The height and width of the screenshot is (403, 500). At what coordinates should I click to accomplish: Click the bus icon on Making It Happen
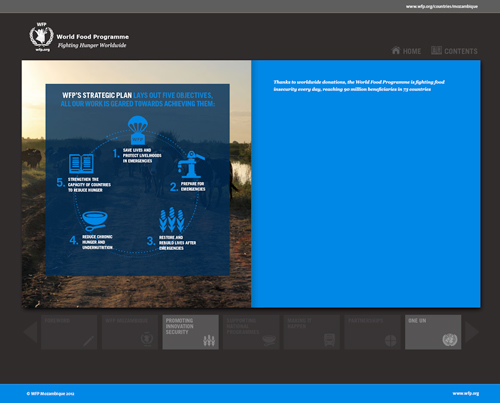[329, 340]
